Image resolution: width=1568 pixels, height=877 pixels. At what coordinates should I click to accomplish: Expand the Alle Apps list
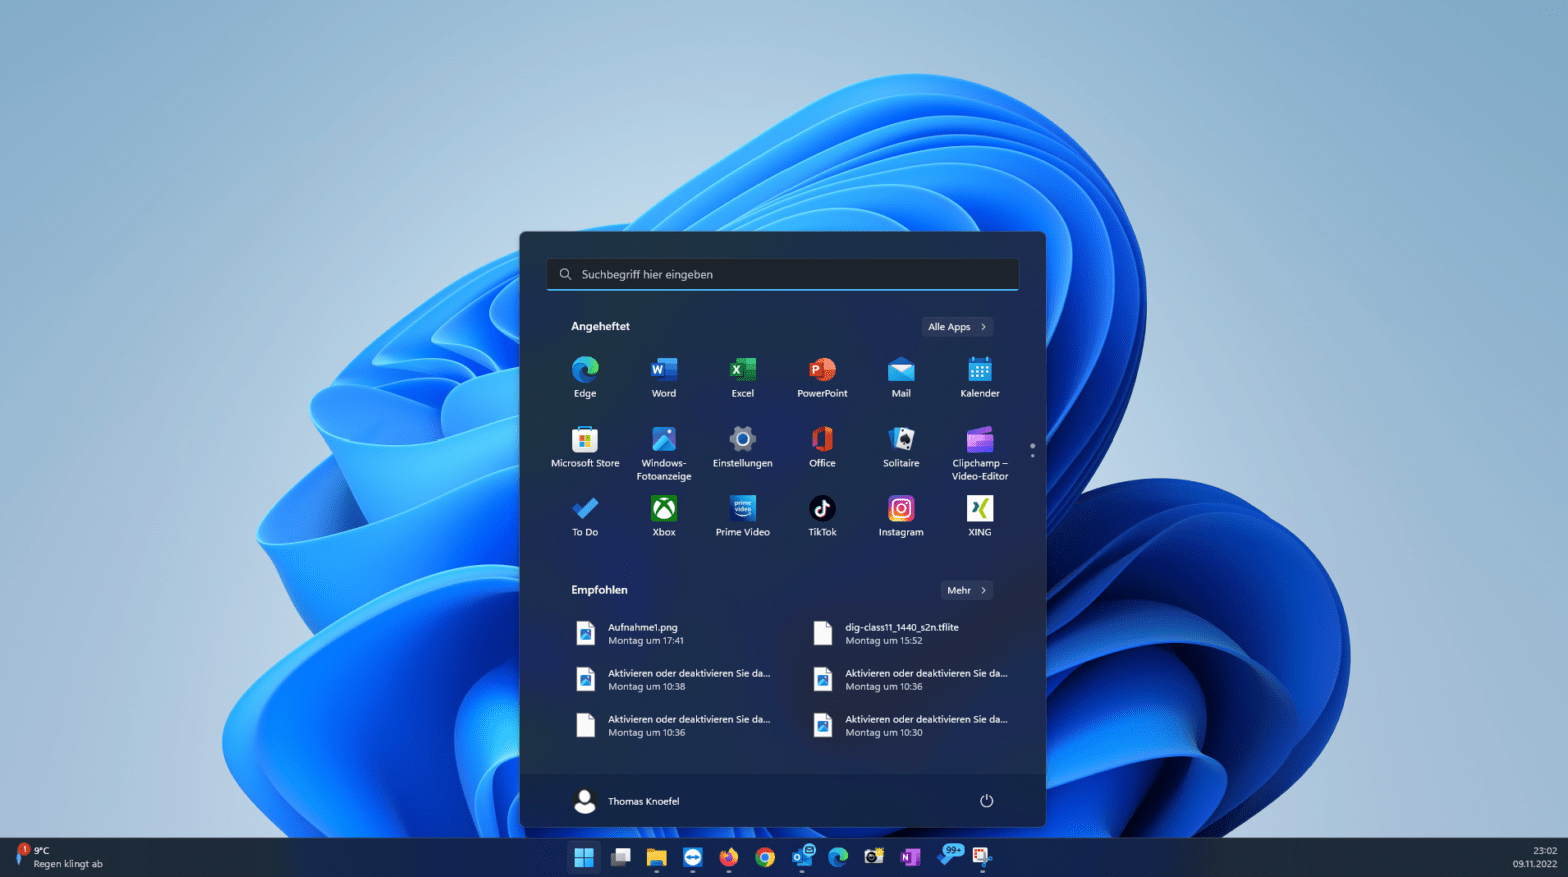pyautogui.click(x=957, y=327)
